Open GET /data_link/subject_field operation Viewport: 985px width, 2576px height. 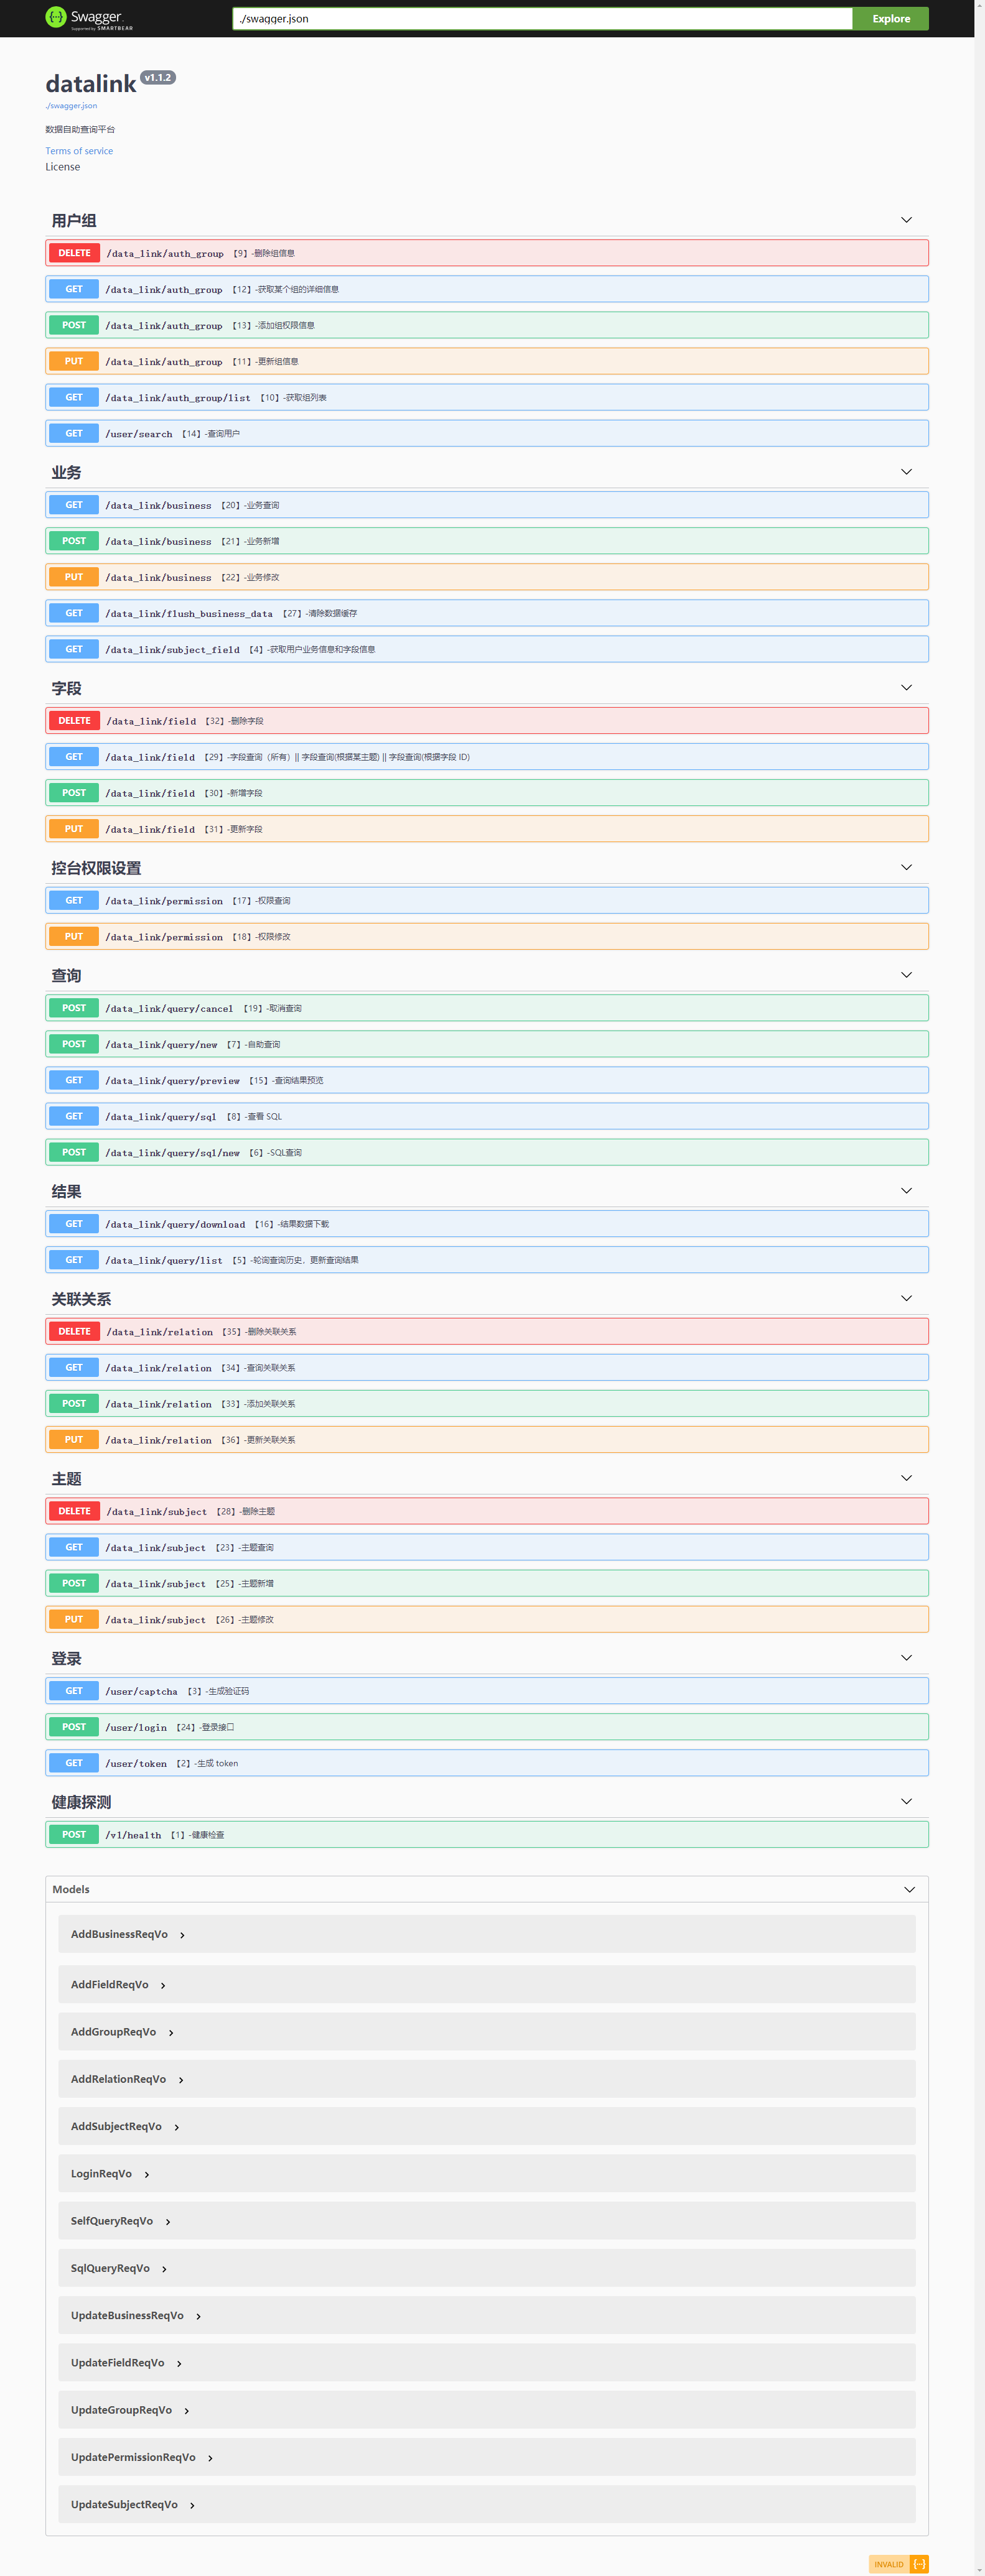[487, 649]
